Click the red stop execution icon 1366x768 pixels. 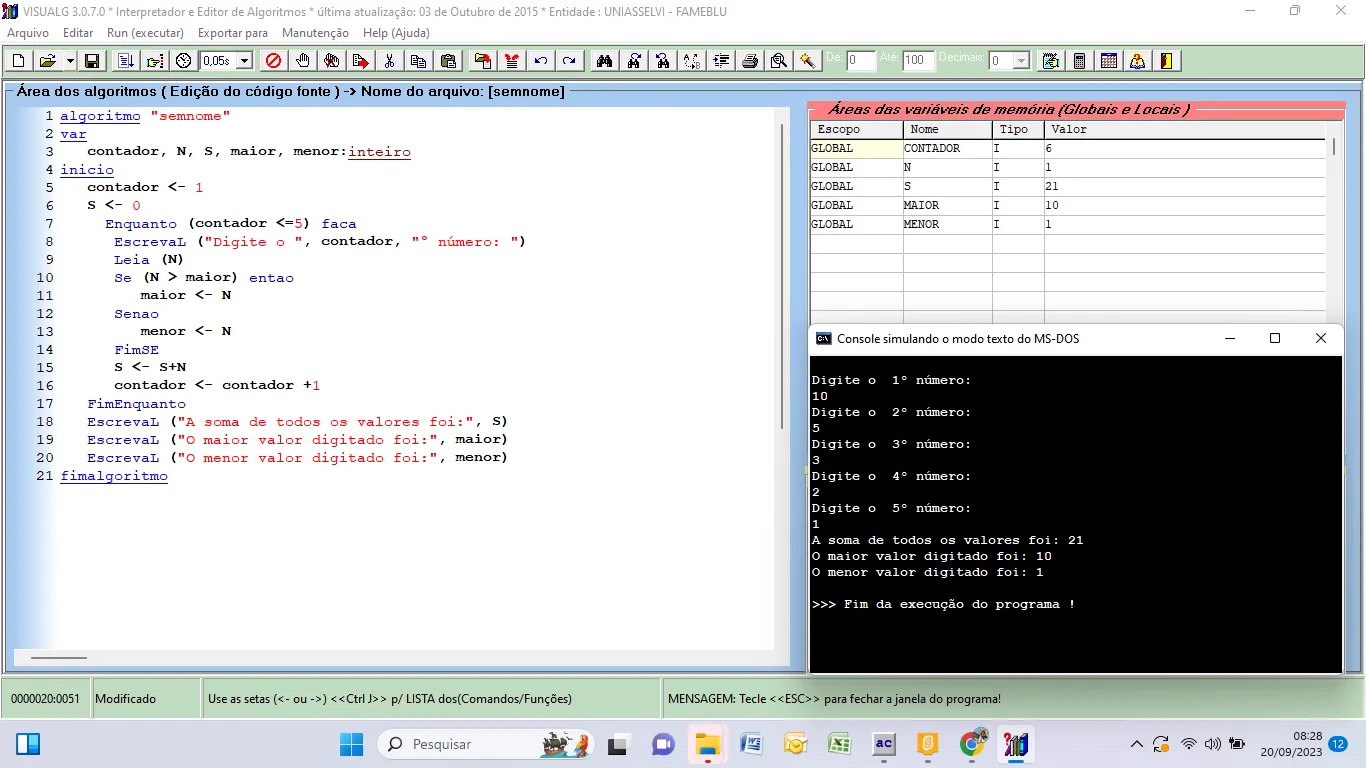point(273,61)
